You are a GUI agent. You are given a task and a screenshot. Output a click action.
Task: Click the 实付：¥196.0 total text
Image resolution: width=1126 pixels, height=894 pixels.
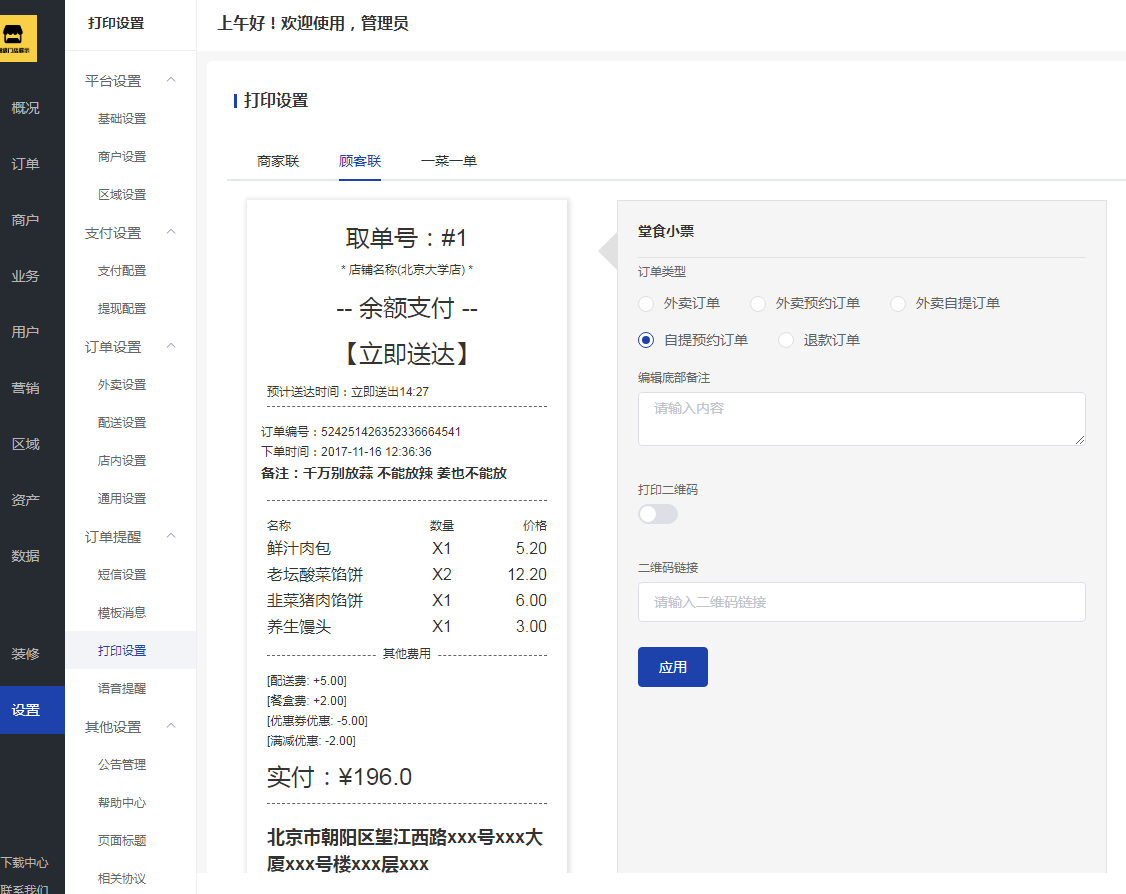pyautogui.click(x=339, y=777)
